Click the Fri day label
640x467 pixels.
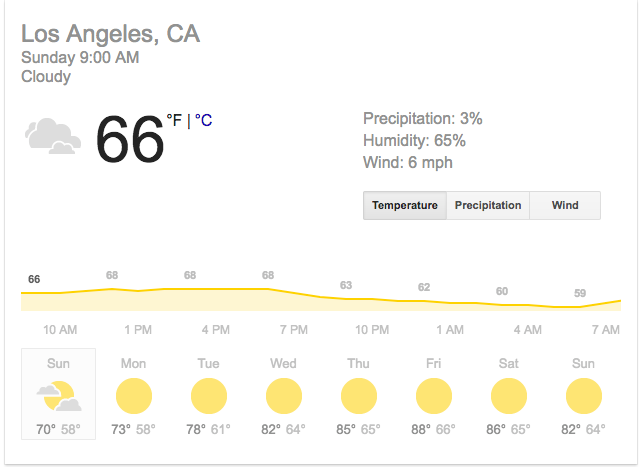pos(433,363)
